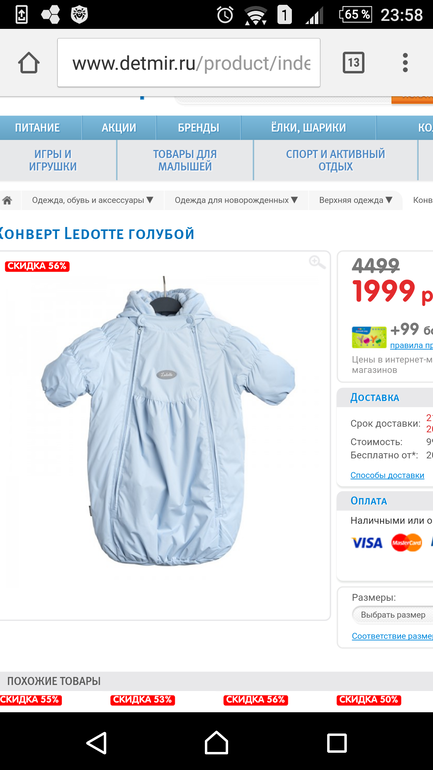Tap the blue Ledotte envelope product image
The image size is (433, 770).
(x=168, y=422)
